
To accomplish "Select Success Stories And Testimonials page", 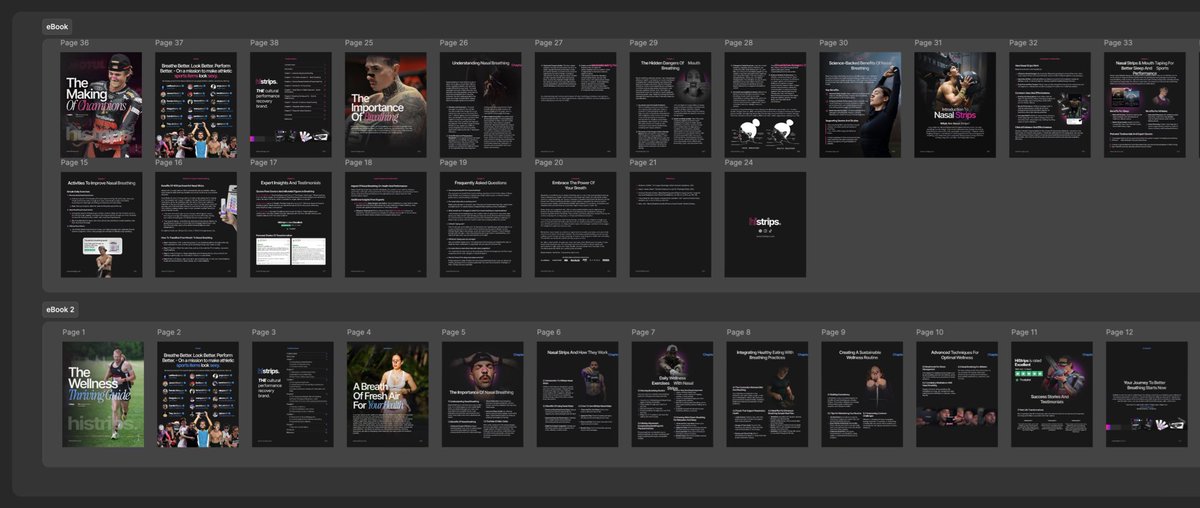I will tap(1052, 394).
